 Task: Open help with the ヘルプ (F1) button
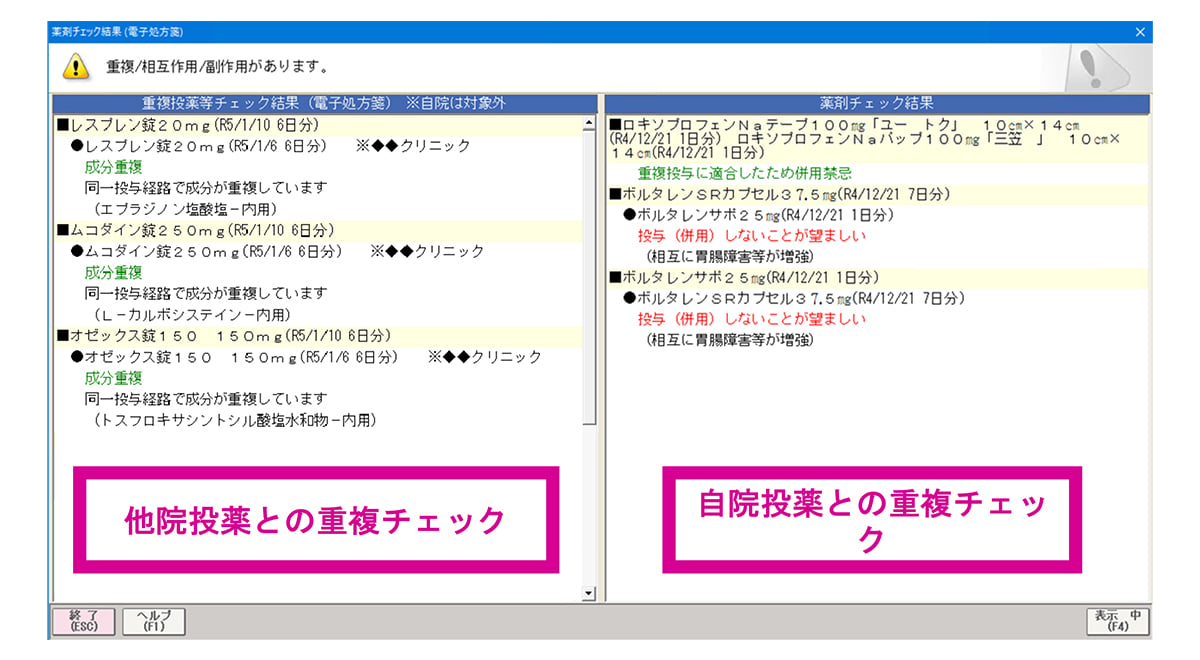click(153, 621)
